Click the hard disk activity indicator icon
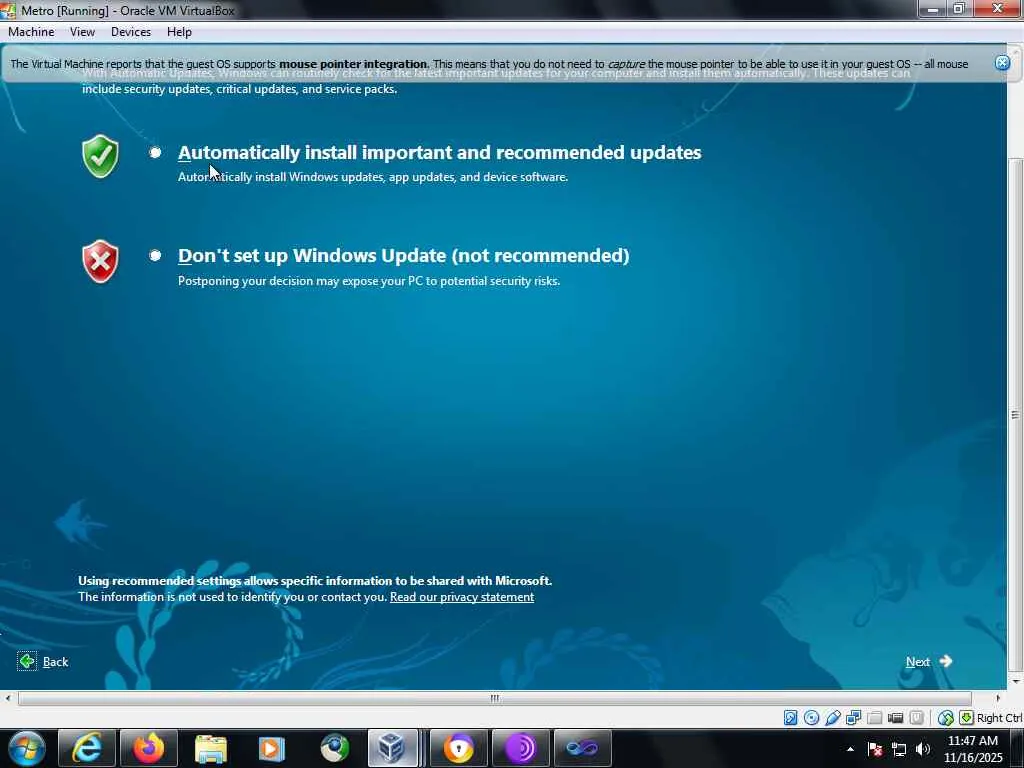The height and width of the screenshot is (768, 1024). coord(790,718)
